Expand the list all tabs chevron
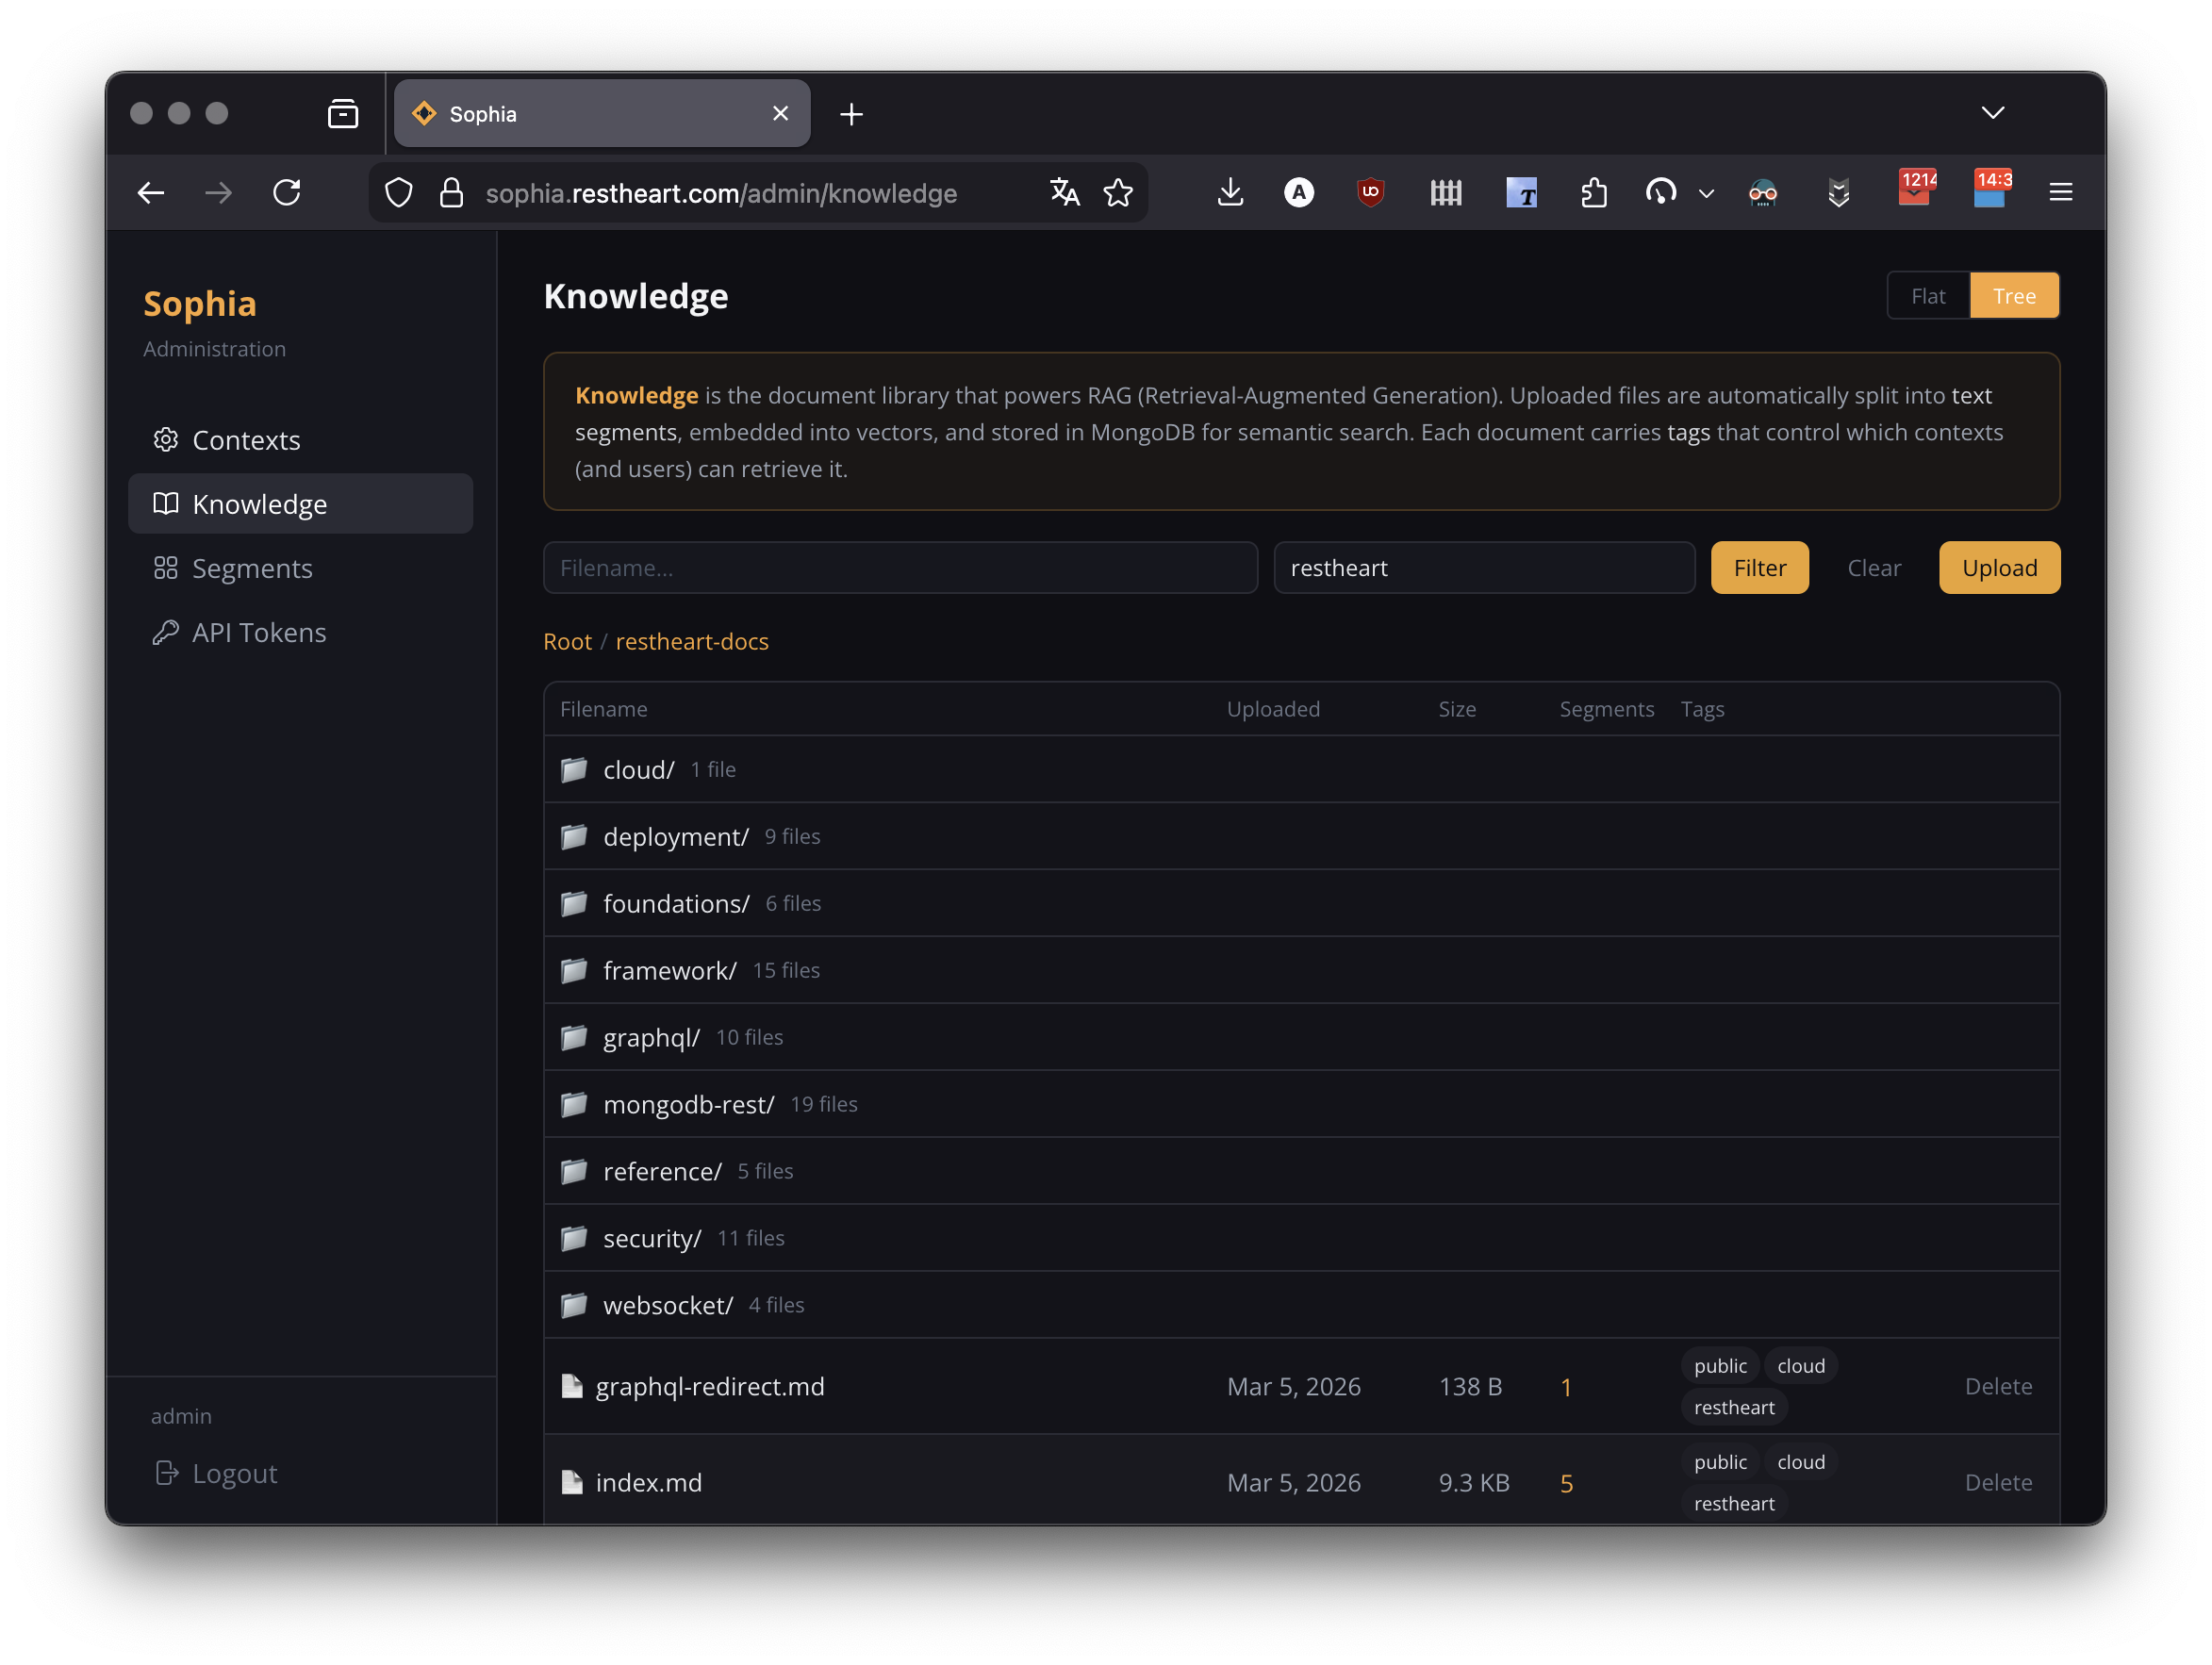Viewport: 2212px width, 1665px height. pos(1992,113)
